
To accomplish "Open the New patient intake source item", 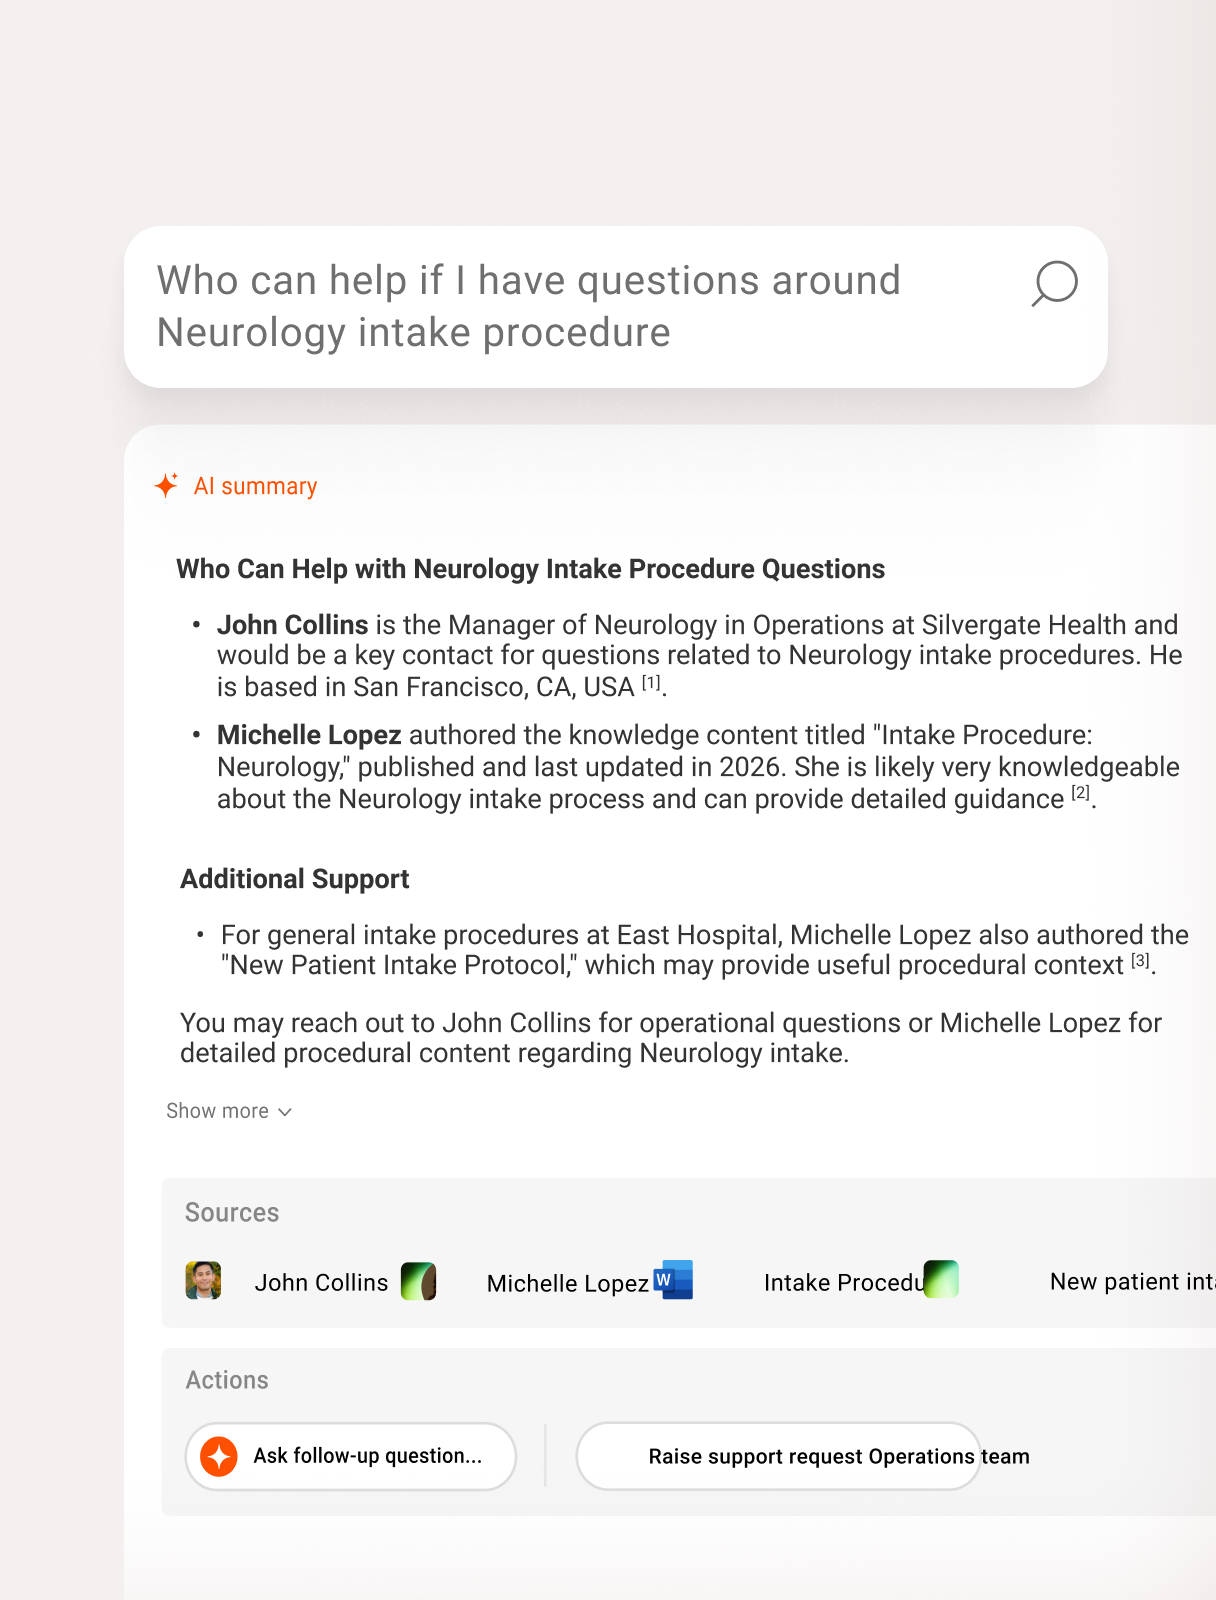I will click(1132, 1281).
